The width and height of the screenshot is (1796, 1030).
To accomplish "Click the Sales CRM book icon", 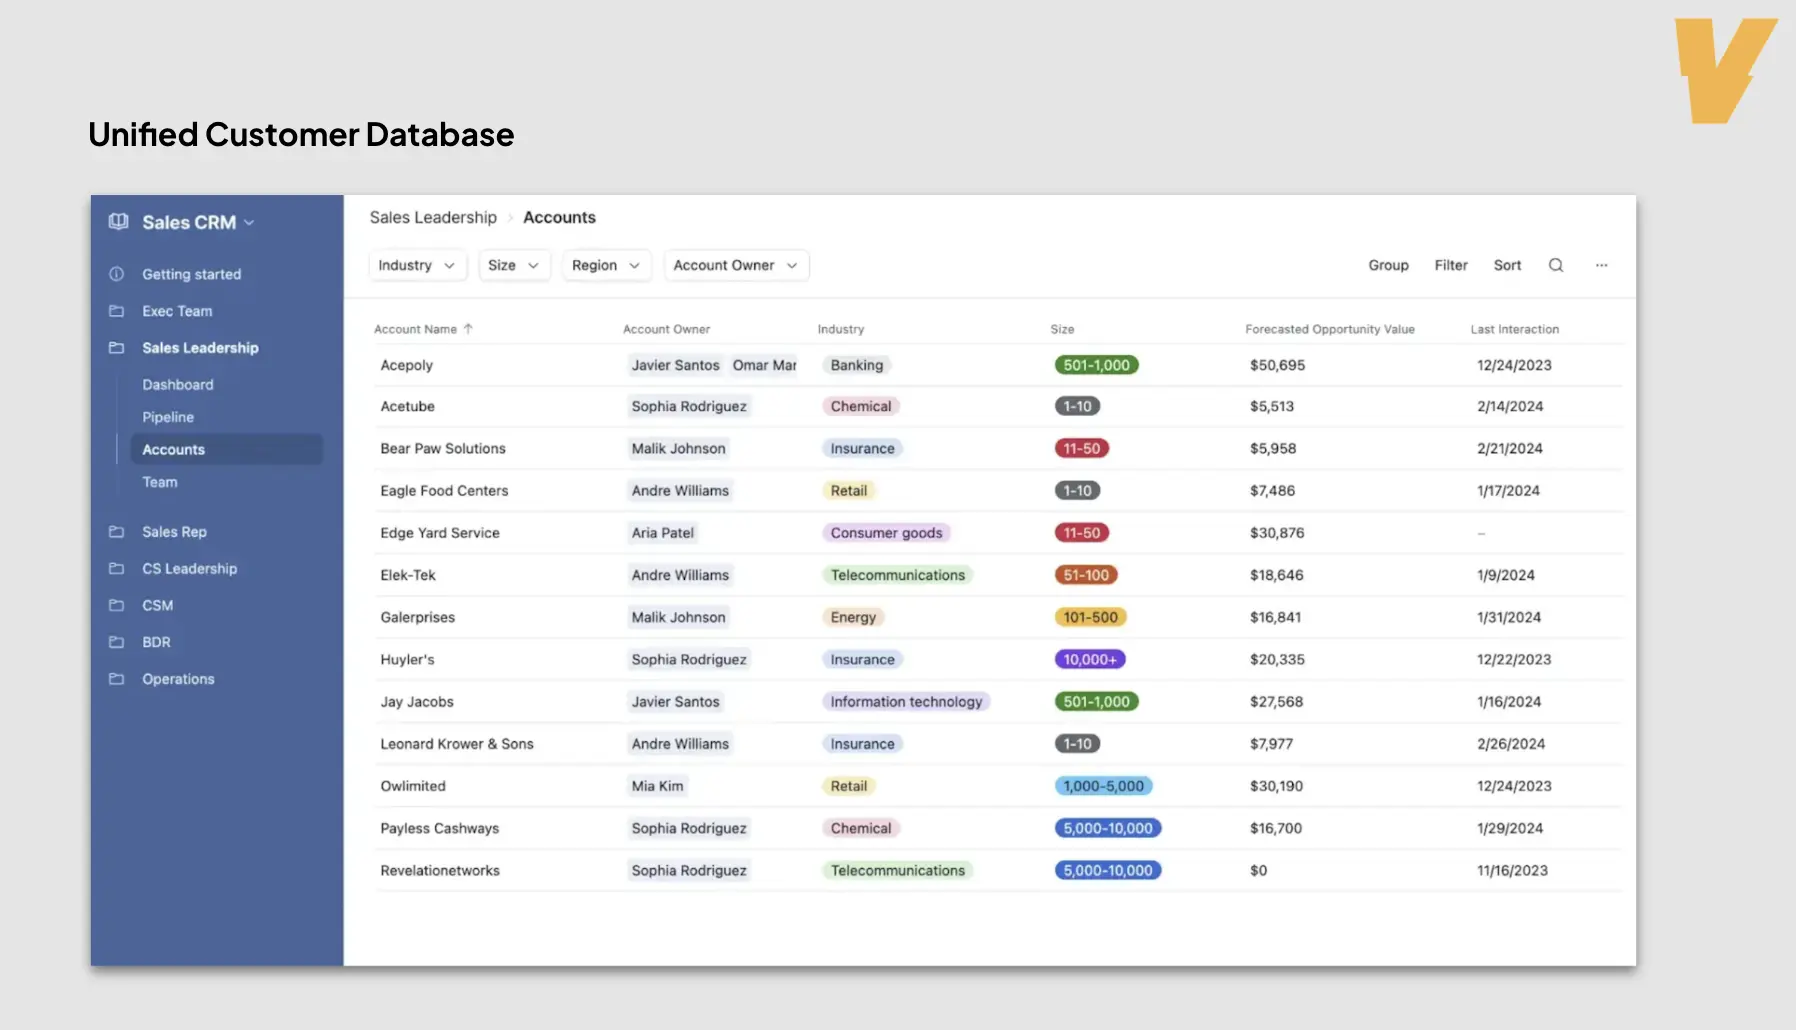I will click(x=118, y=222).
